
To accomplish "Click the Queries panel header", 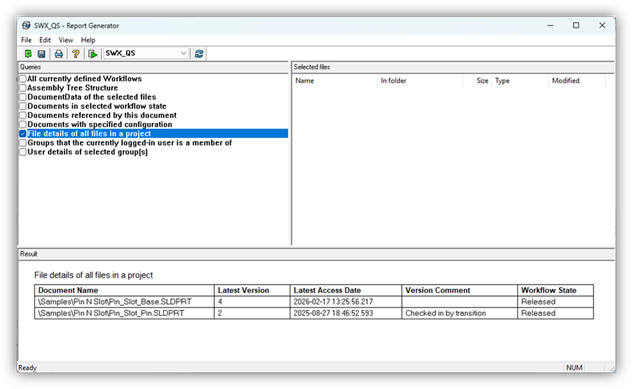I will 153,67.
